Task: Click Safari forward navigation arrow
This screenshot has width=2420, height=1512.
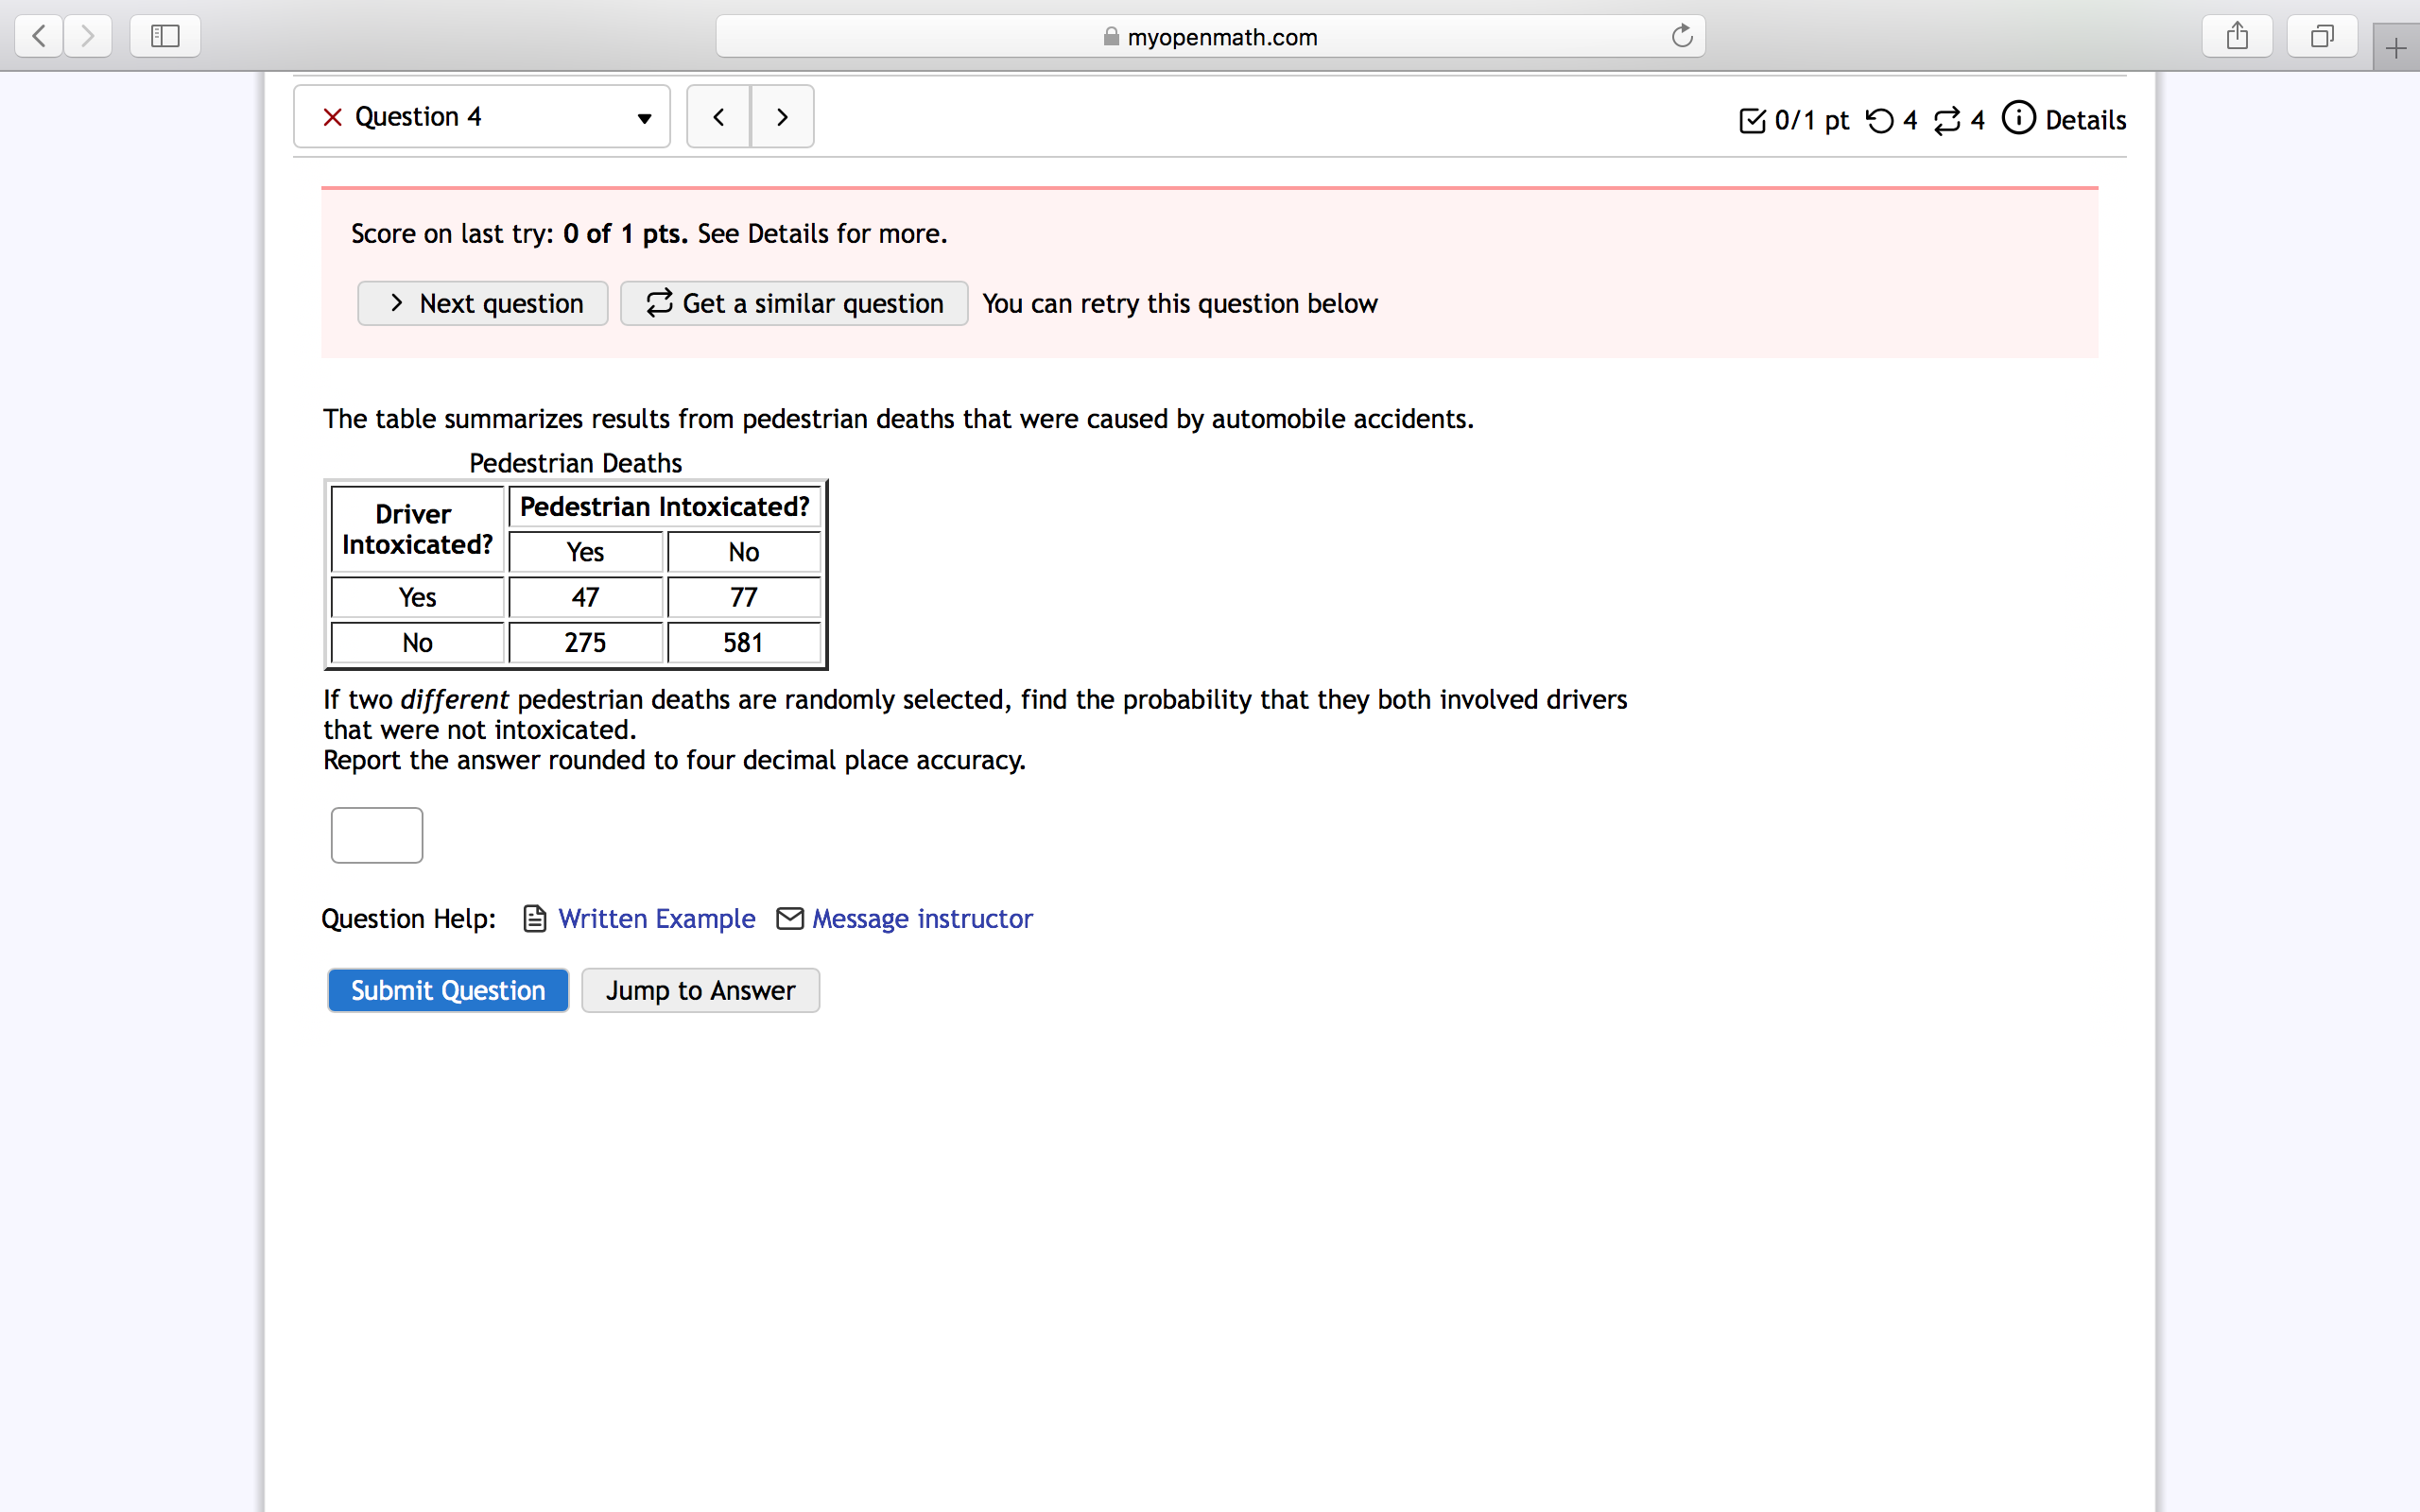Action: 88,37
